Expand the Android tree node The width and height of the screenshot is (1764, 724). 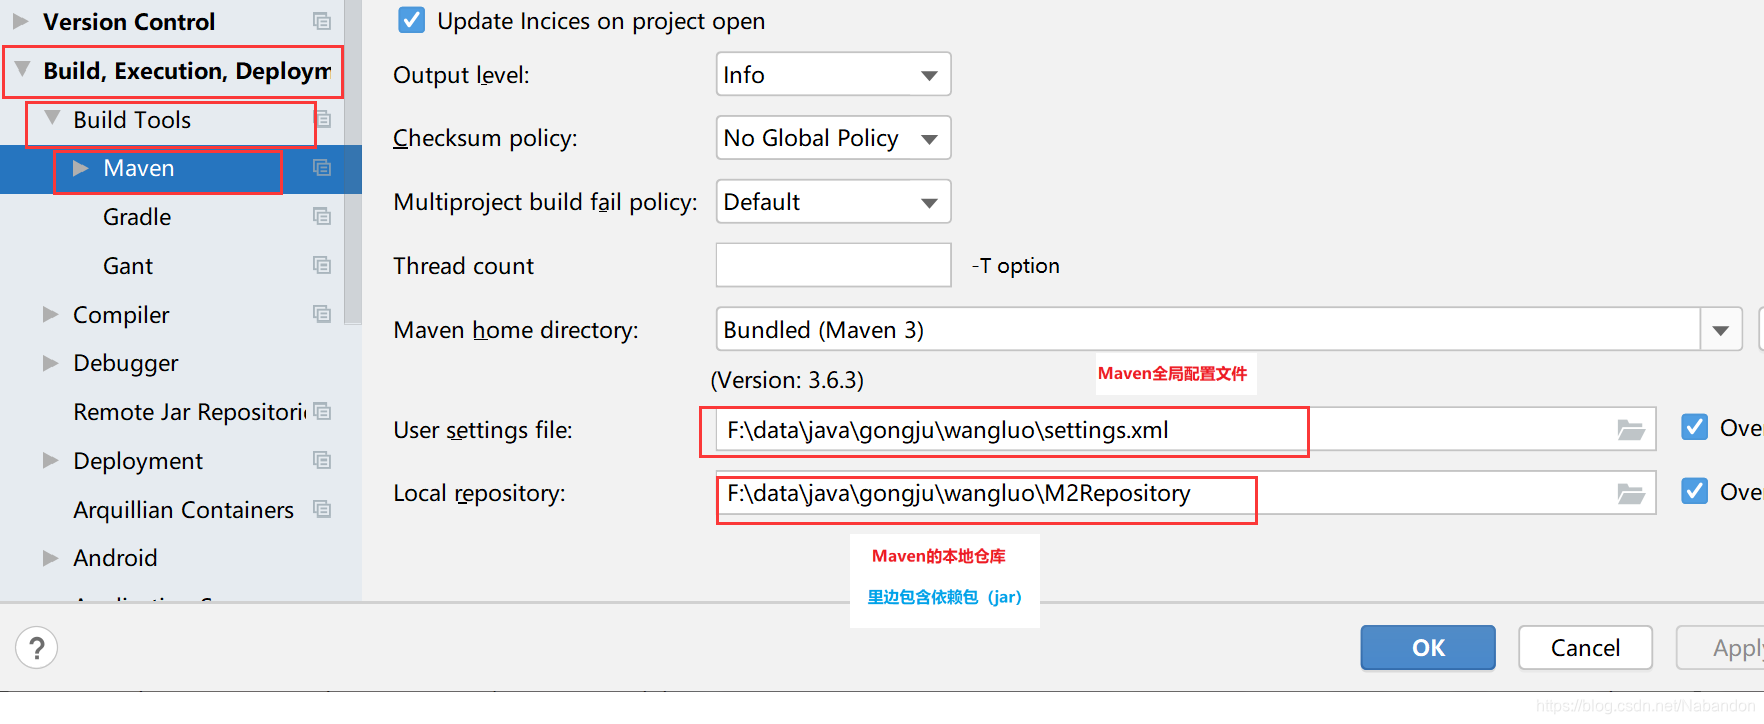(x=50, y=558)
